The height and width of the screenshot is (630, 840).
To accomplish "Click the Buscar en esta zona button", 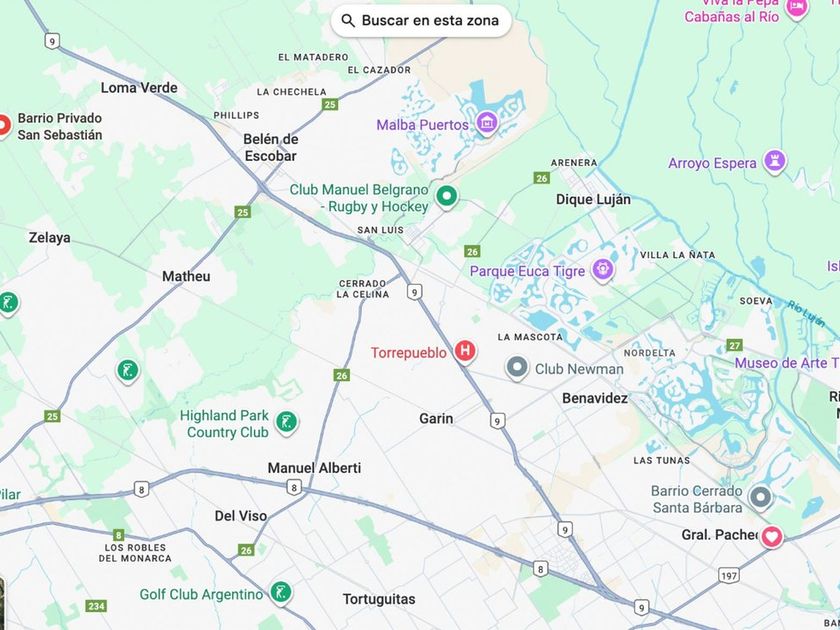I will click(x=421, y=21).
